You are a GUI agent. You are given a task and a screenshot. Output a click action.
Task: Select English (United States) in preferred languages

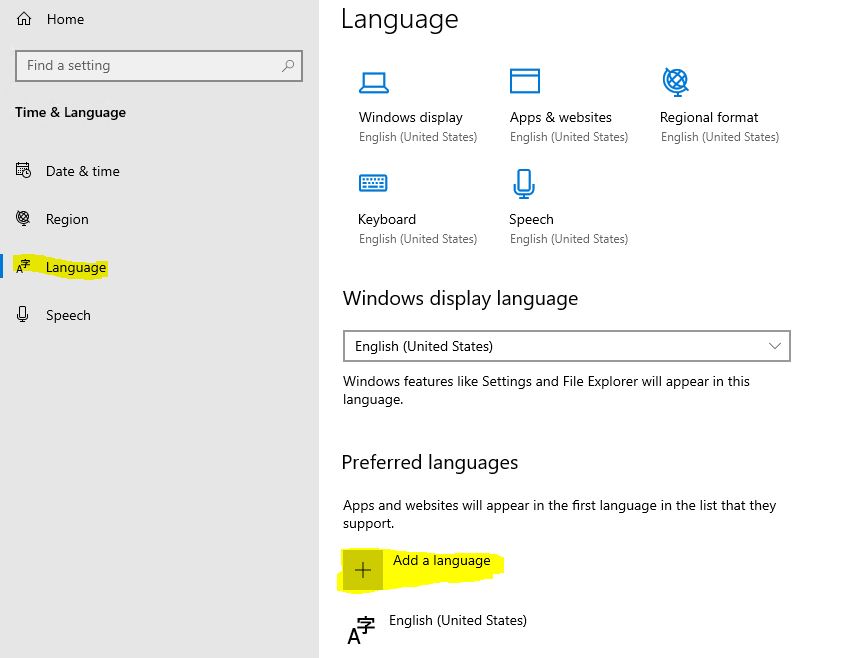pos(458,621)
